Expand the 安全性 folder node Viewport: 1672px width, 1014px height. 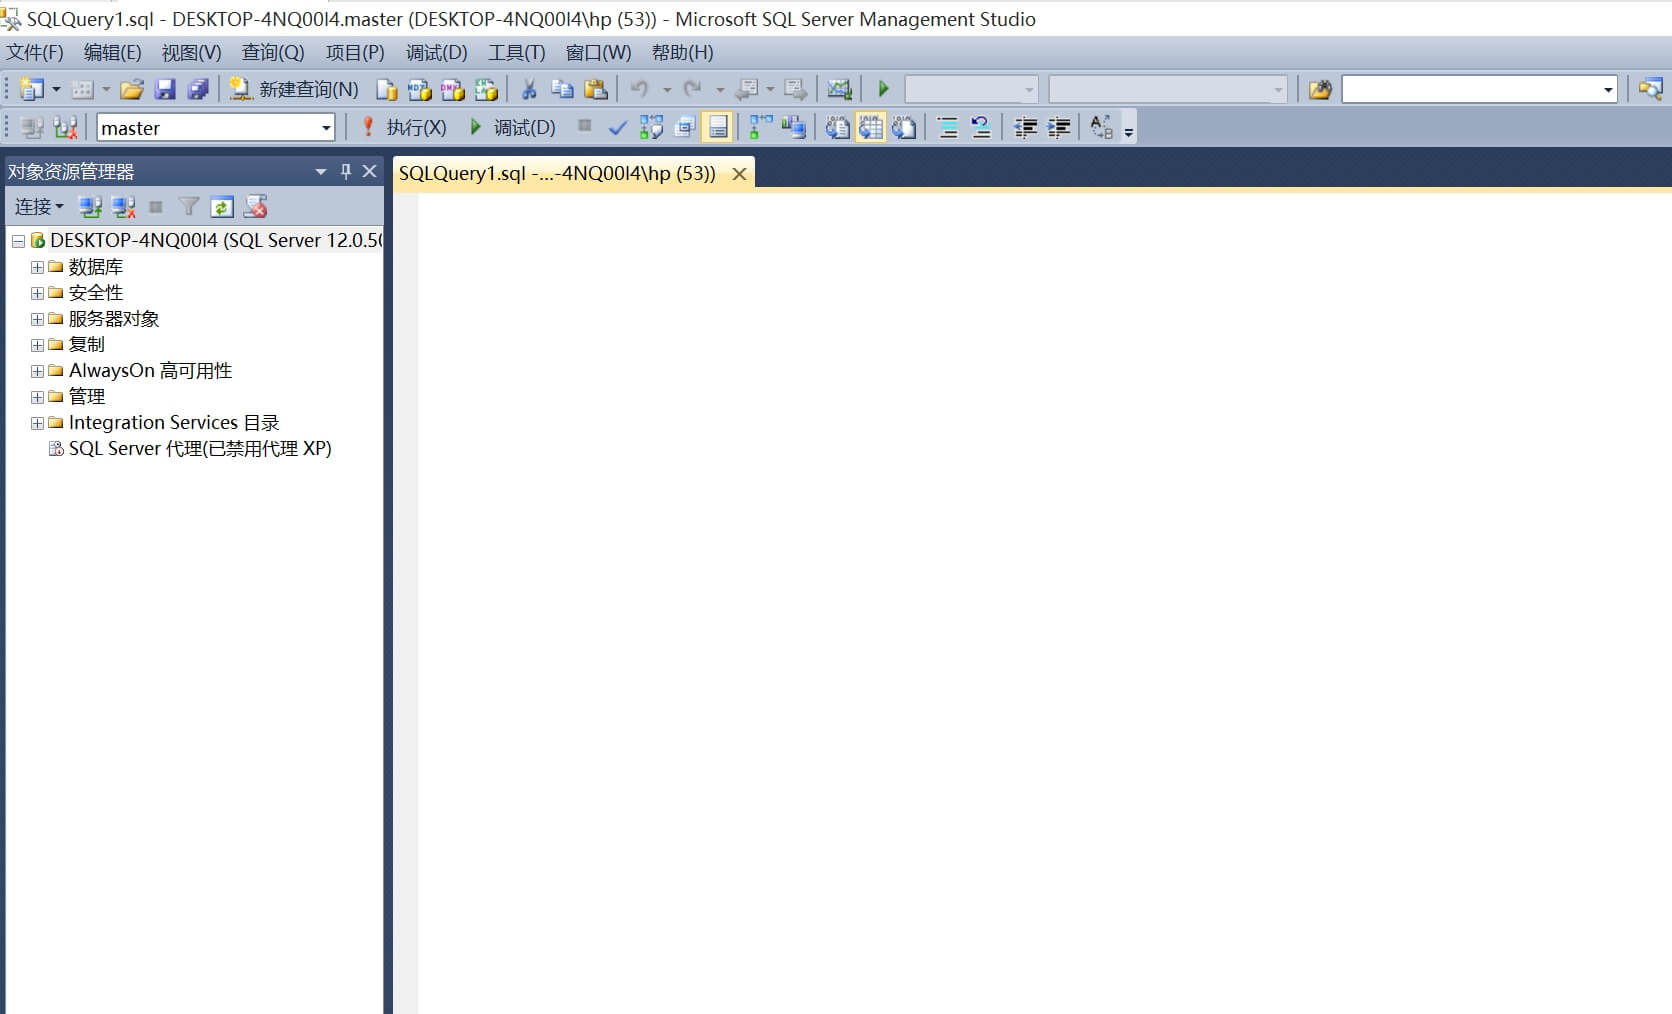[x=37, y=293]
